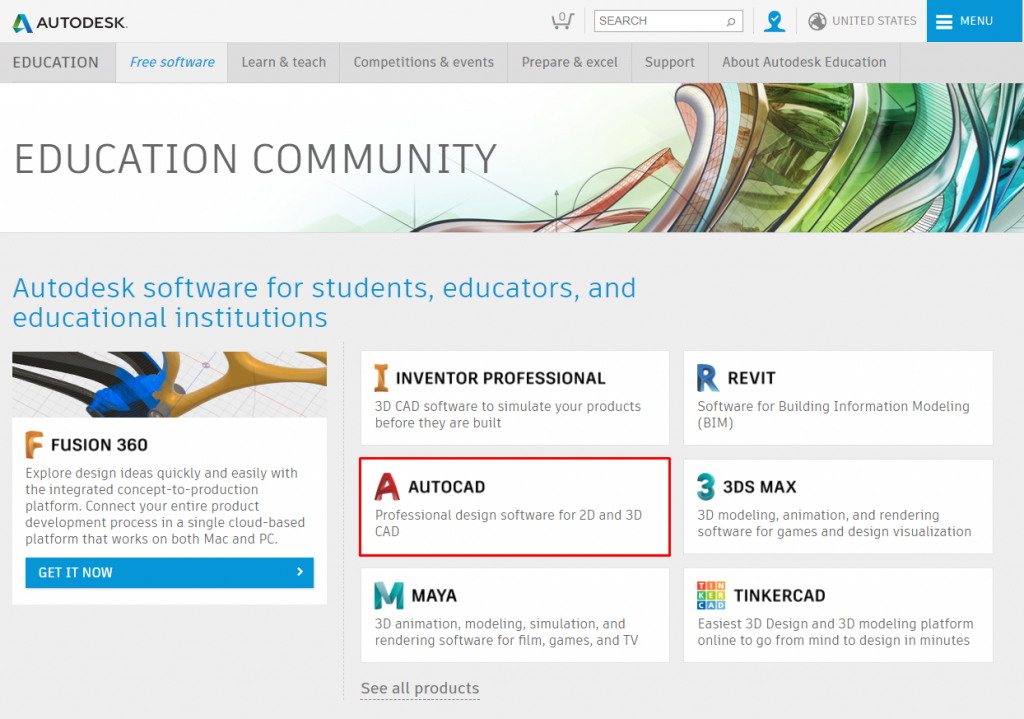Click Tinkercad's 'Easiest 3D Design' description
Viewport: 1024px width, 719px height.
(x=835, y=632)
